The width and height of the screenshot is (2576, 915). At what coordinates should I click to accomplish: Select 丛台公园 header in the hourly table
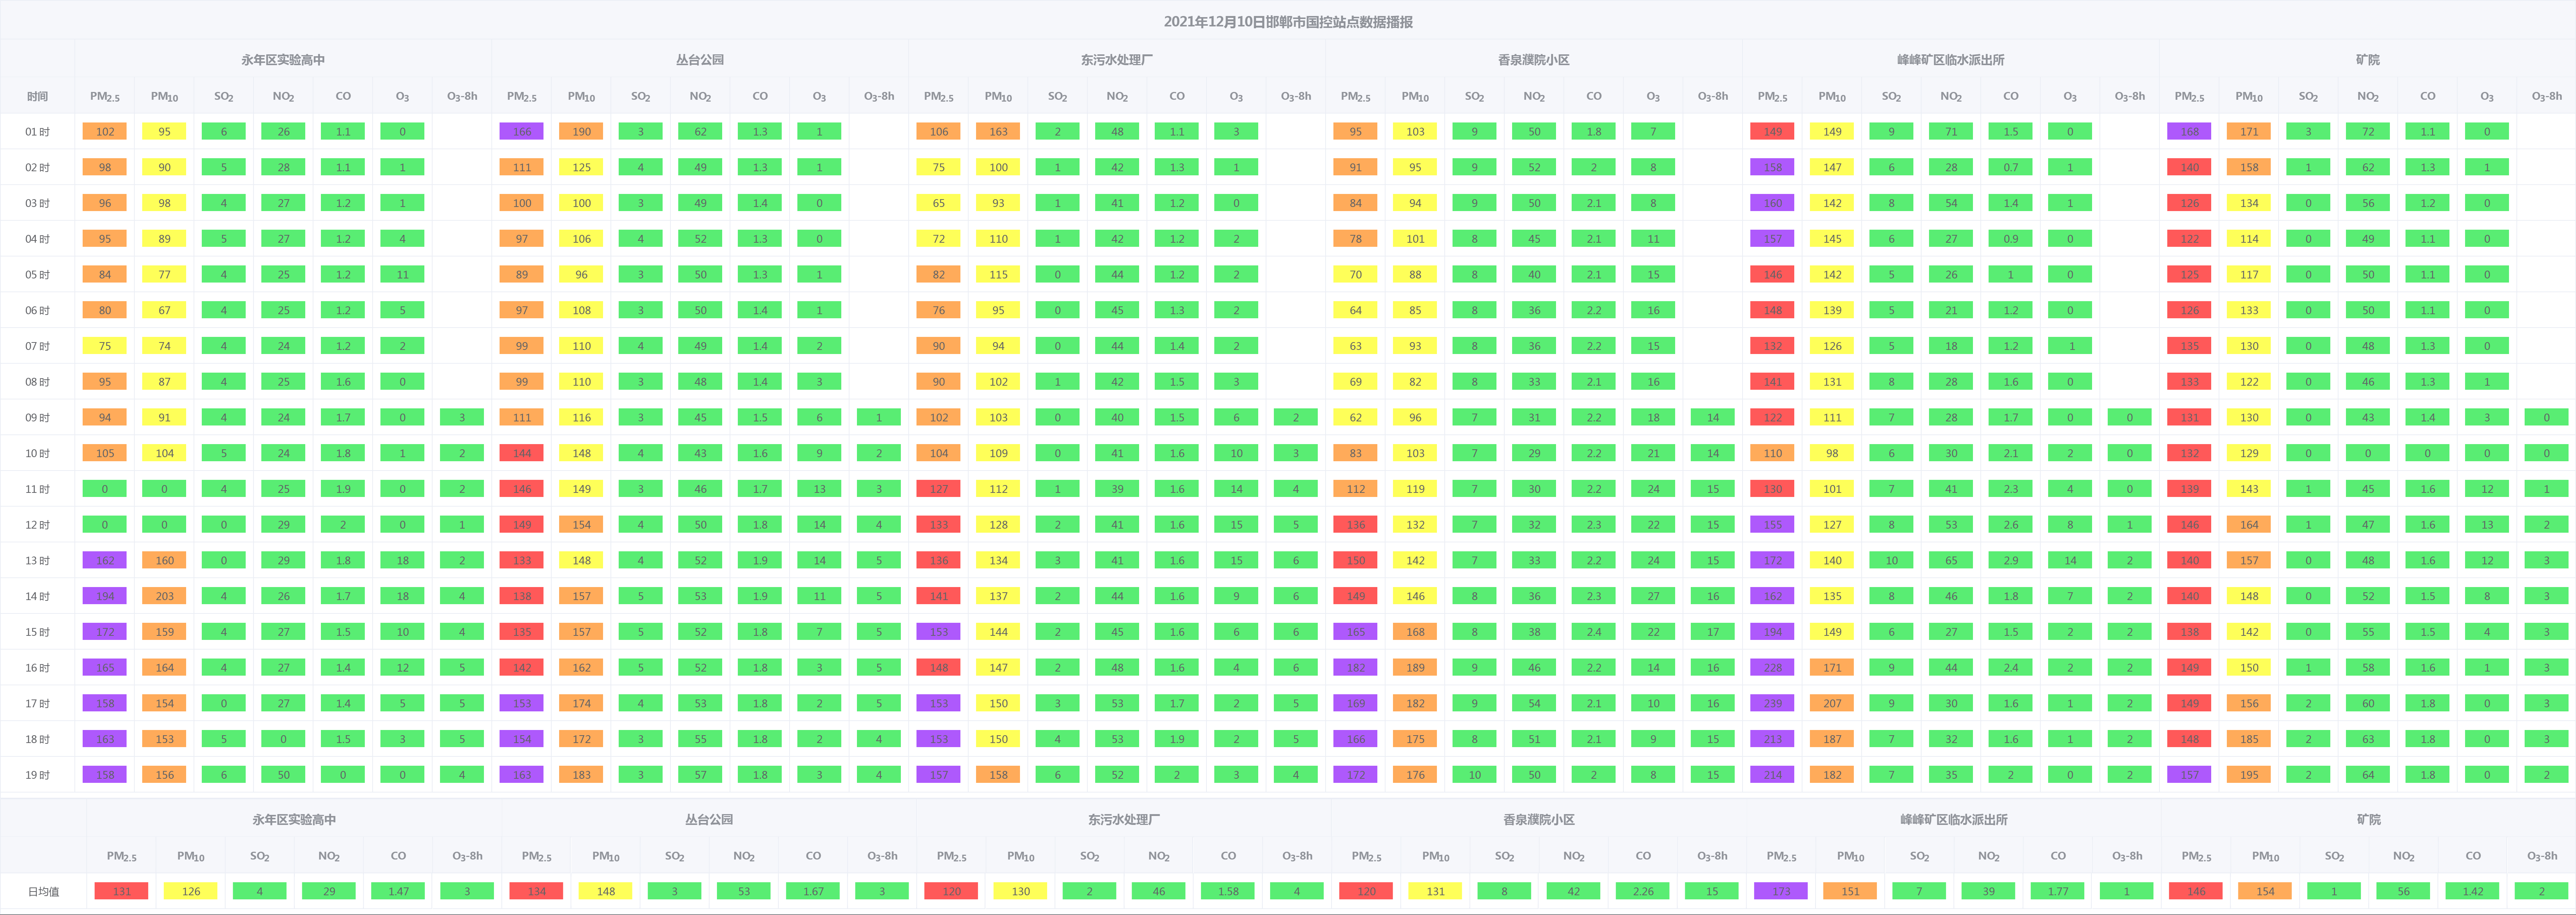tap(700, 60)
